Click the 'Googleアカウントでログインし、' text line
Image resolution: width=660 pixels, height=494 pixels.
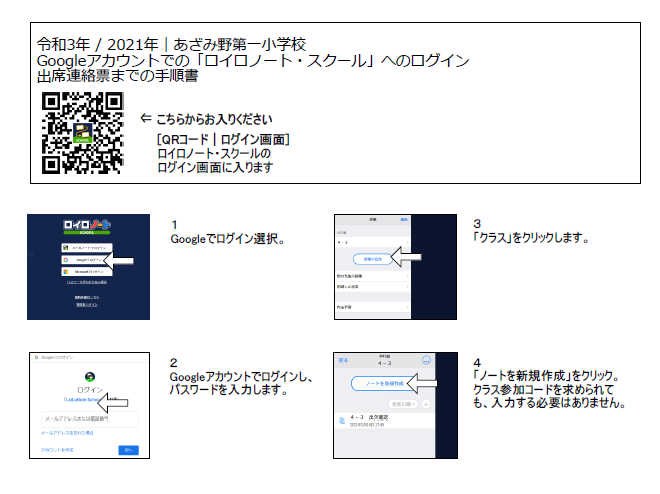(241, 377)
